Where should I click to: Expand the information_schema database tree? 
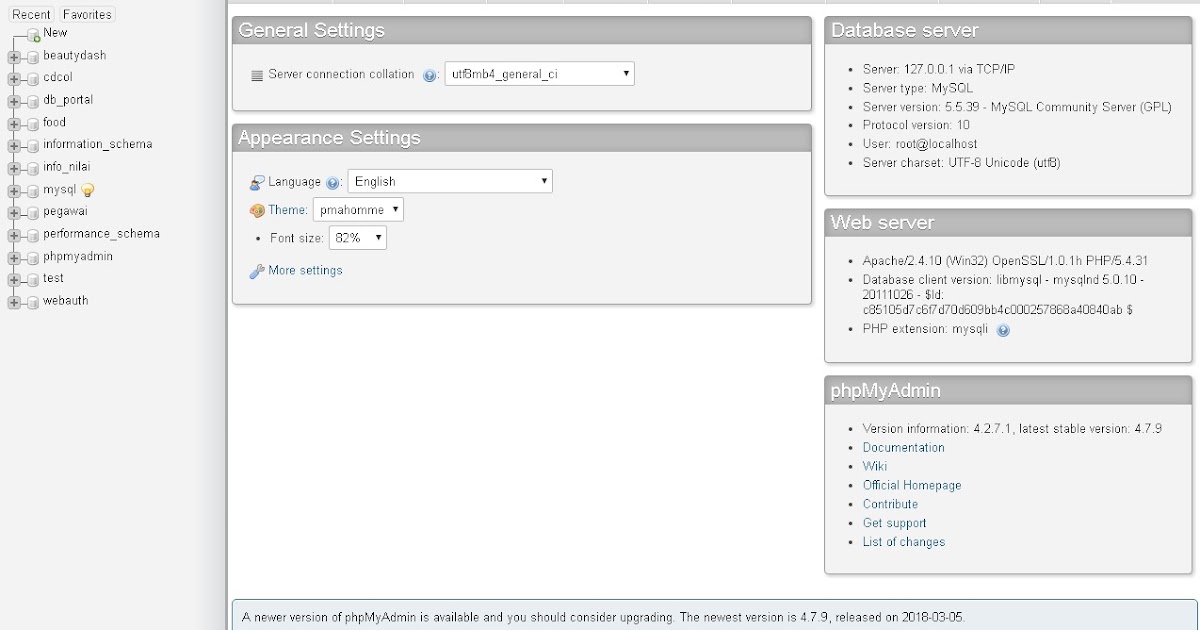tap(14, 144)
